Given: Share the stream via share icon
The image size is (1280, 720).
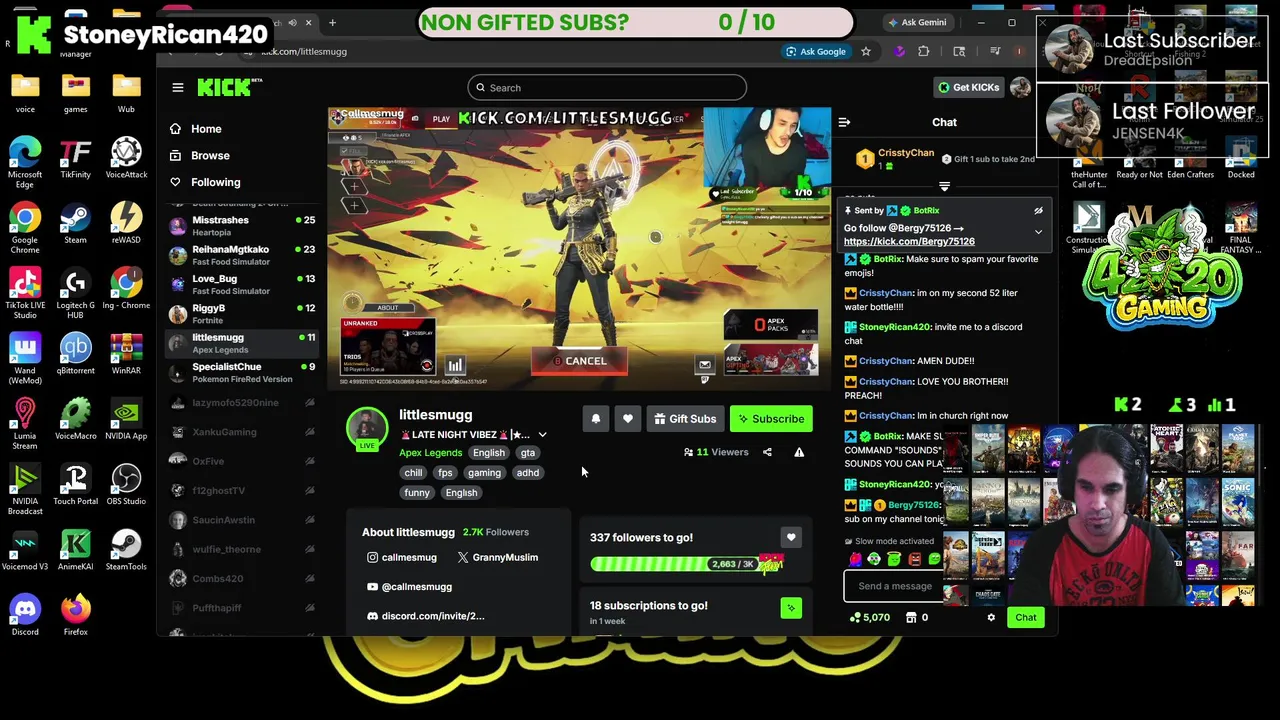Looking at the screenshot, I should click(x=767, y=452).
